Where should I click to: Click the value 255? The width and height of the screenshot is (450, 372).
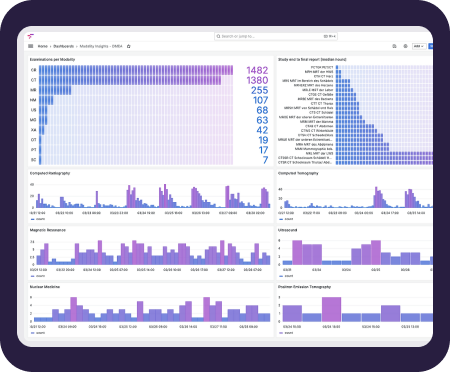click(x=260, y=90)
